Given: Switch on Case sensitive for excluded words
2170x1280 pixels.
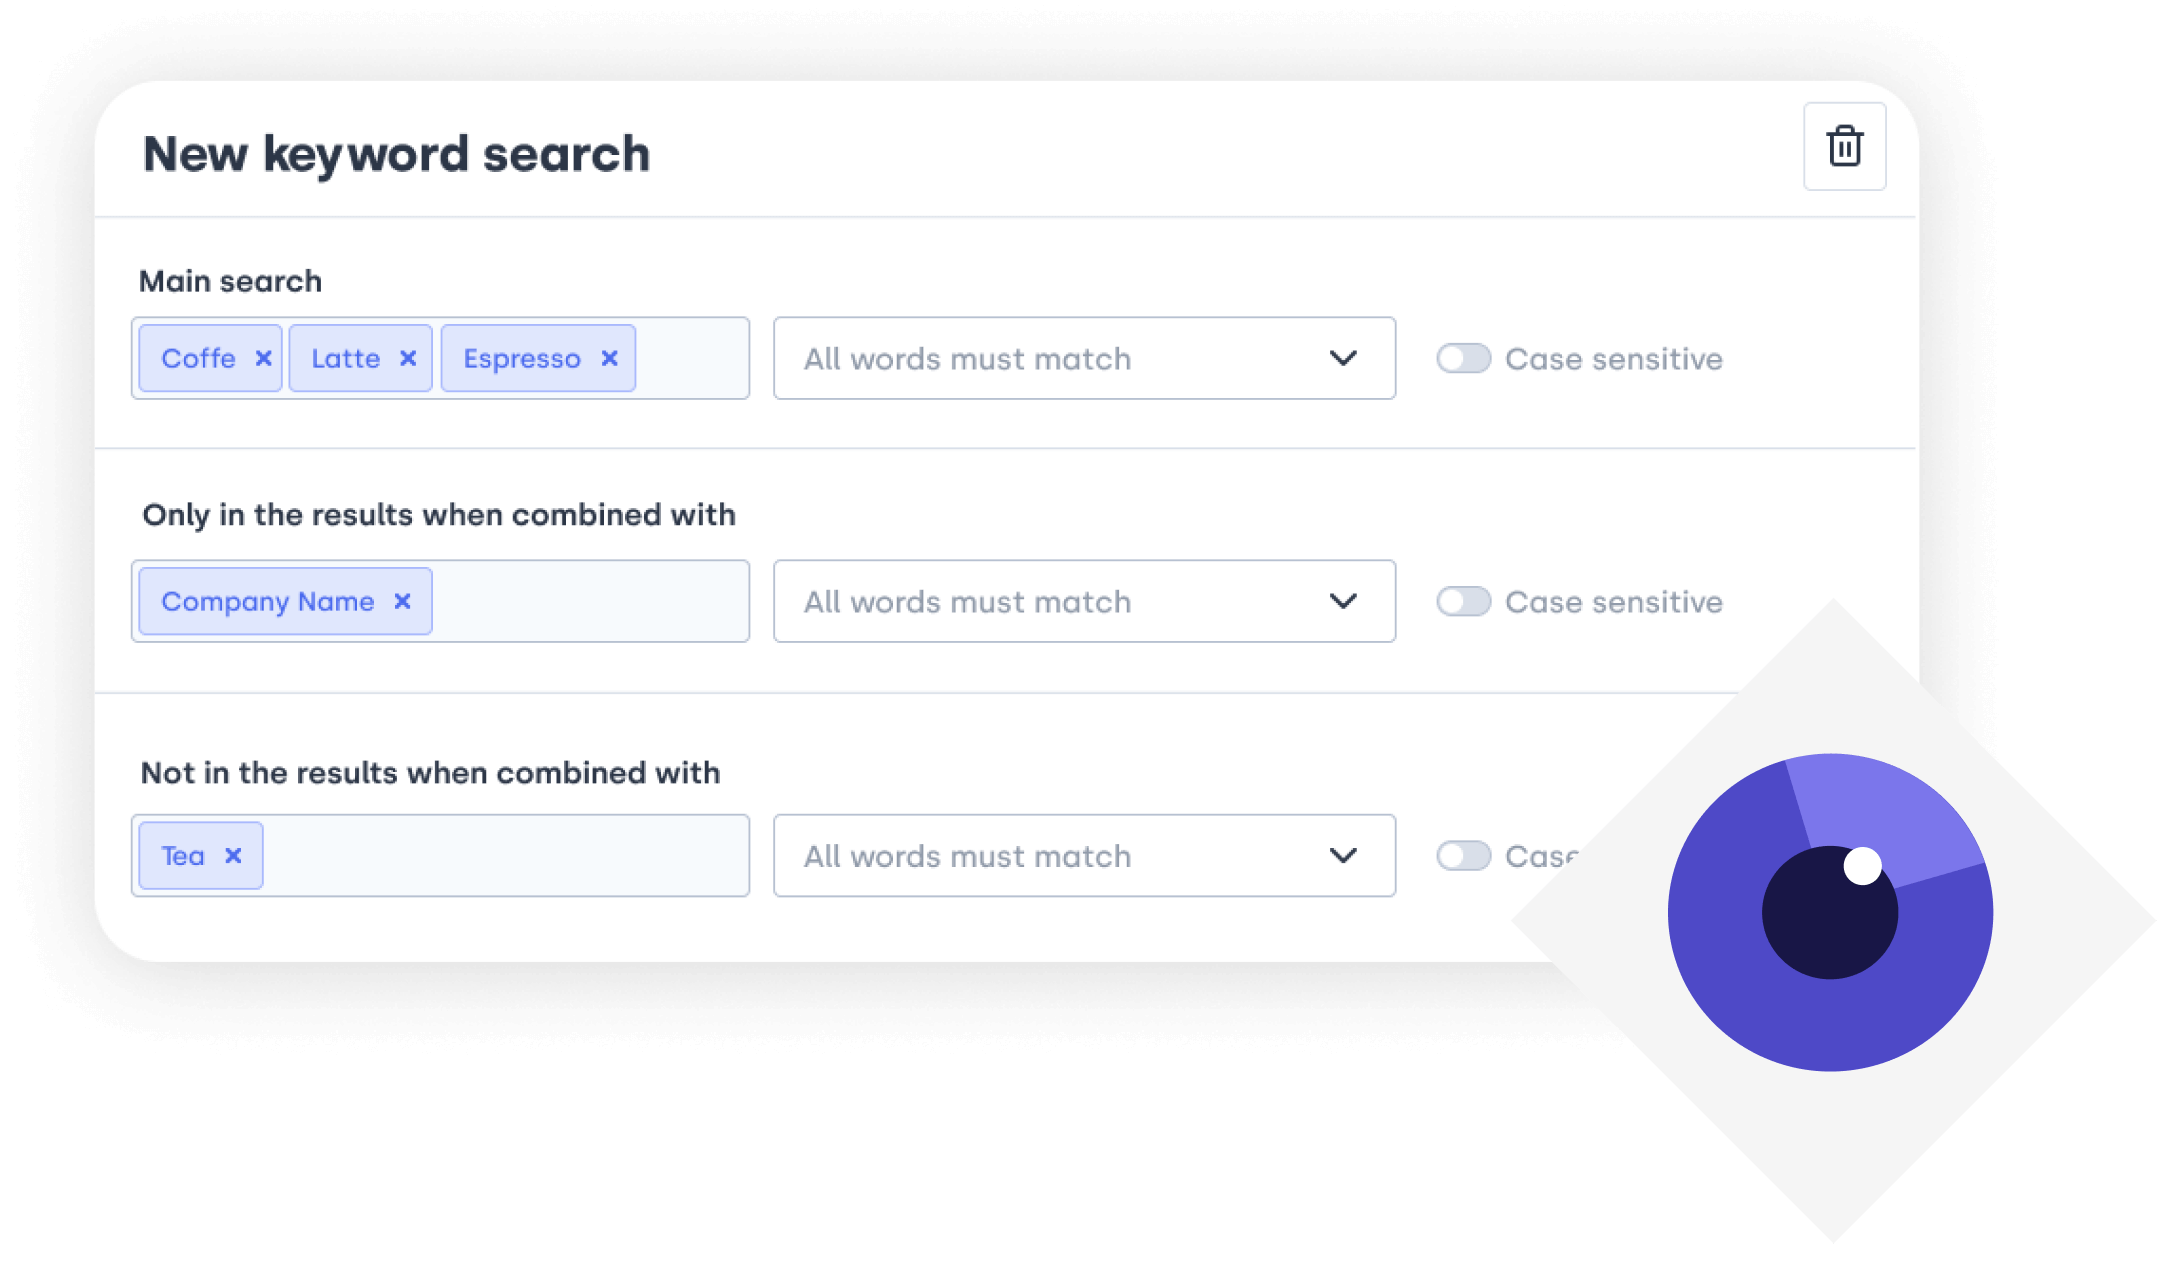Looking at the screenshot, I should pyautogui.click(x=1463, y=855).
